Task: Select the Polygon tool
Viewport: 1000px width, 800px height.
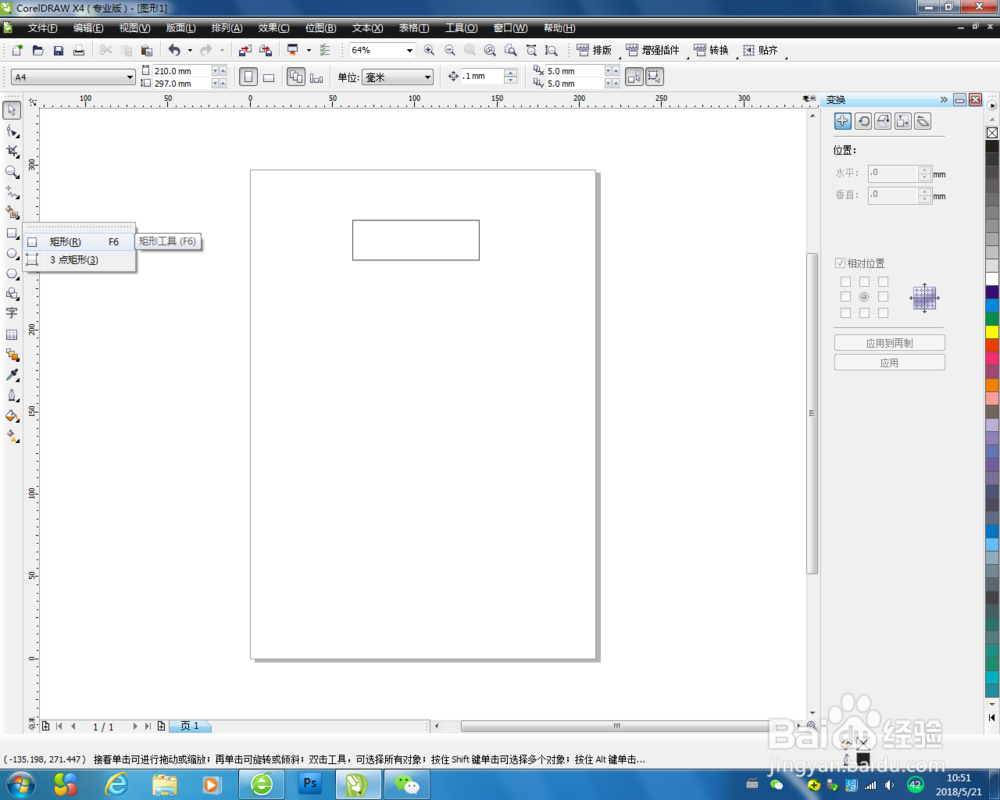Action: 12,274
